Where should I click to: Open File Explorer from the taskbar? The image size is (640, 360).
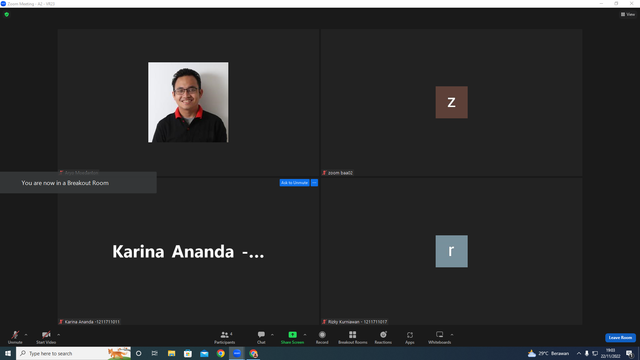(171, 353)
